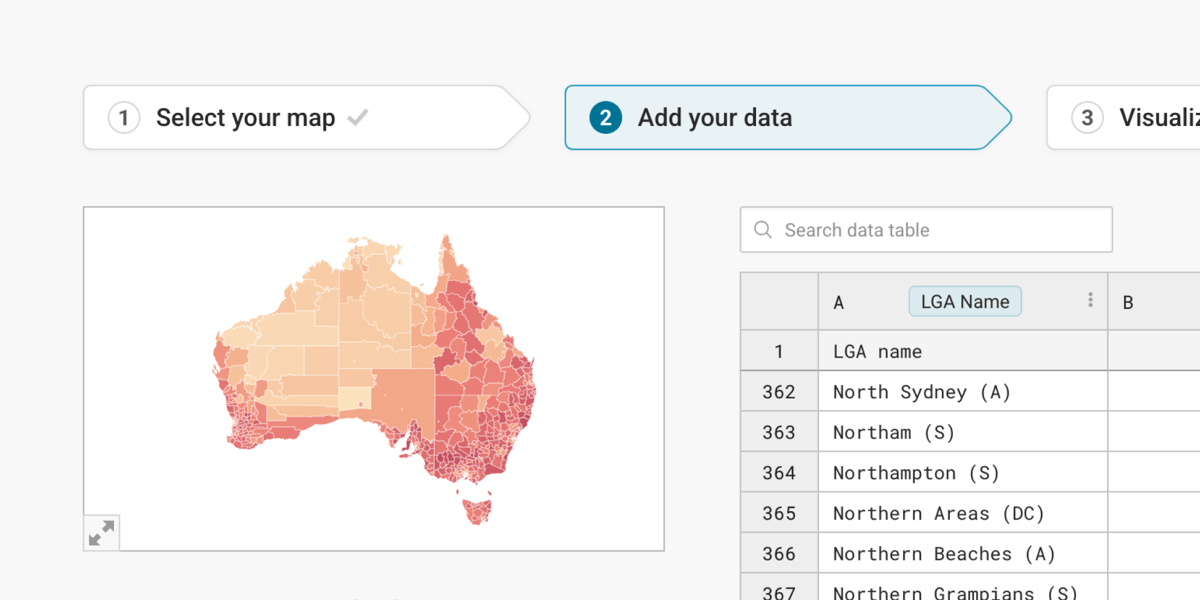Select the 'Northern Beaches (A)' cell

pyautogui.click(x=963, y=553)
